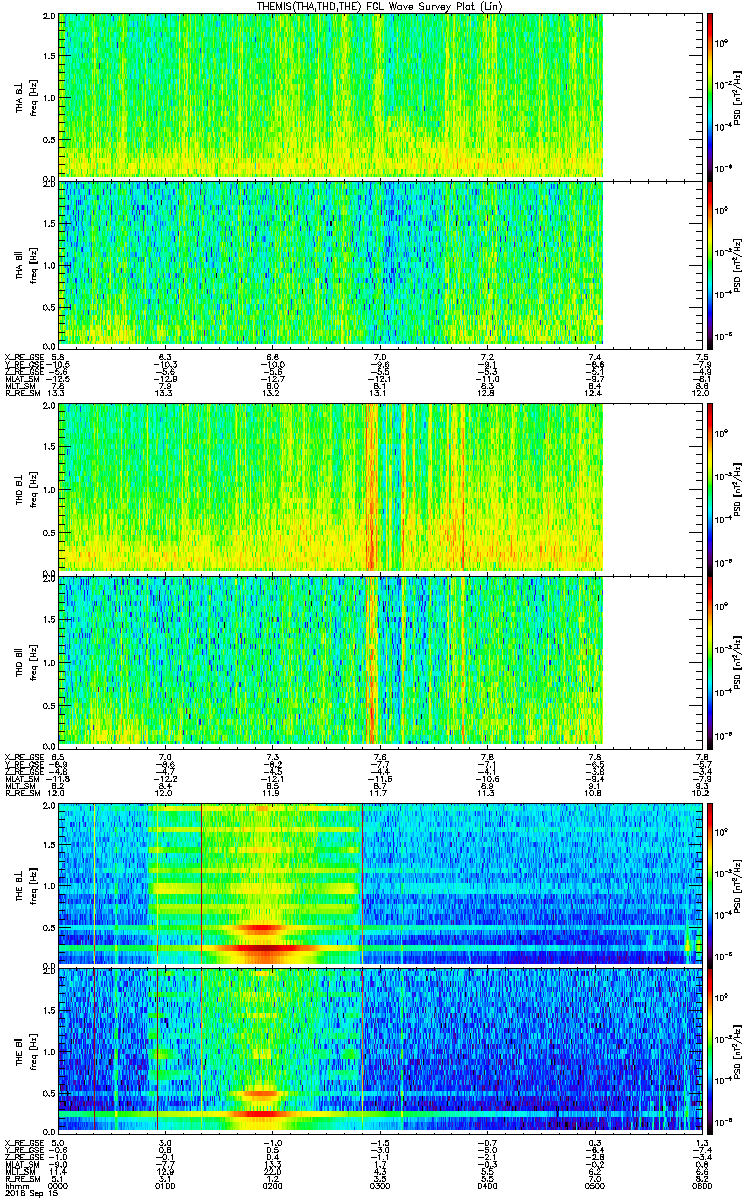This screenshot has height=1200, width=750.
Task: Click the THA B-parallel freq [Hz] axis label
Action: tap(33, 263)
